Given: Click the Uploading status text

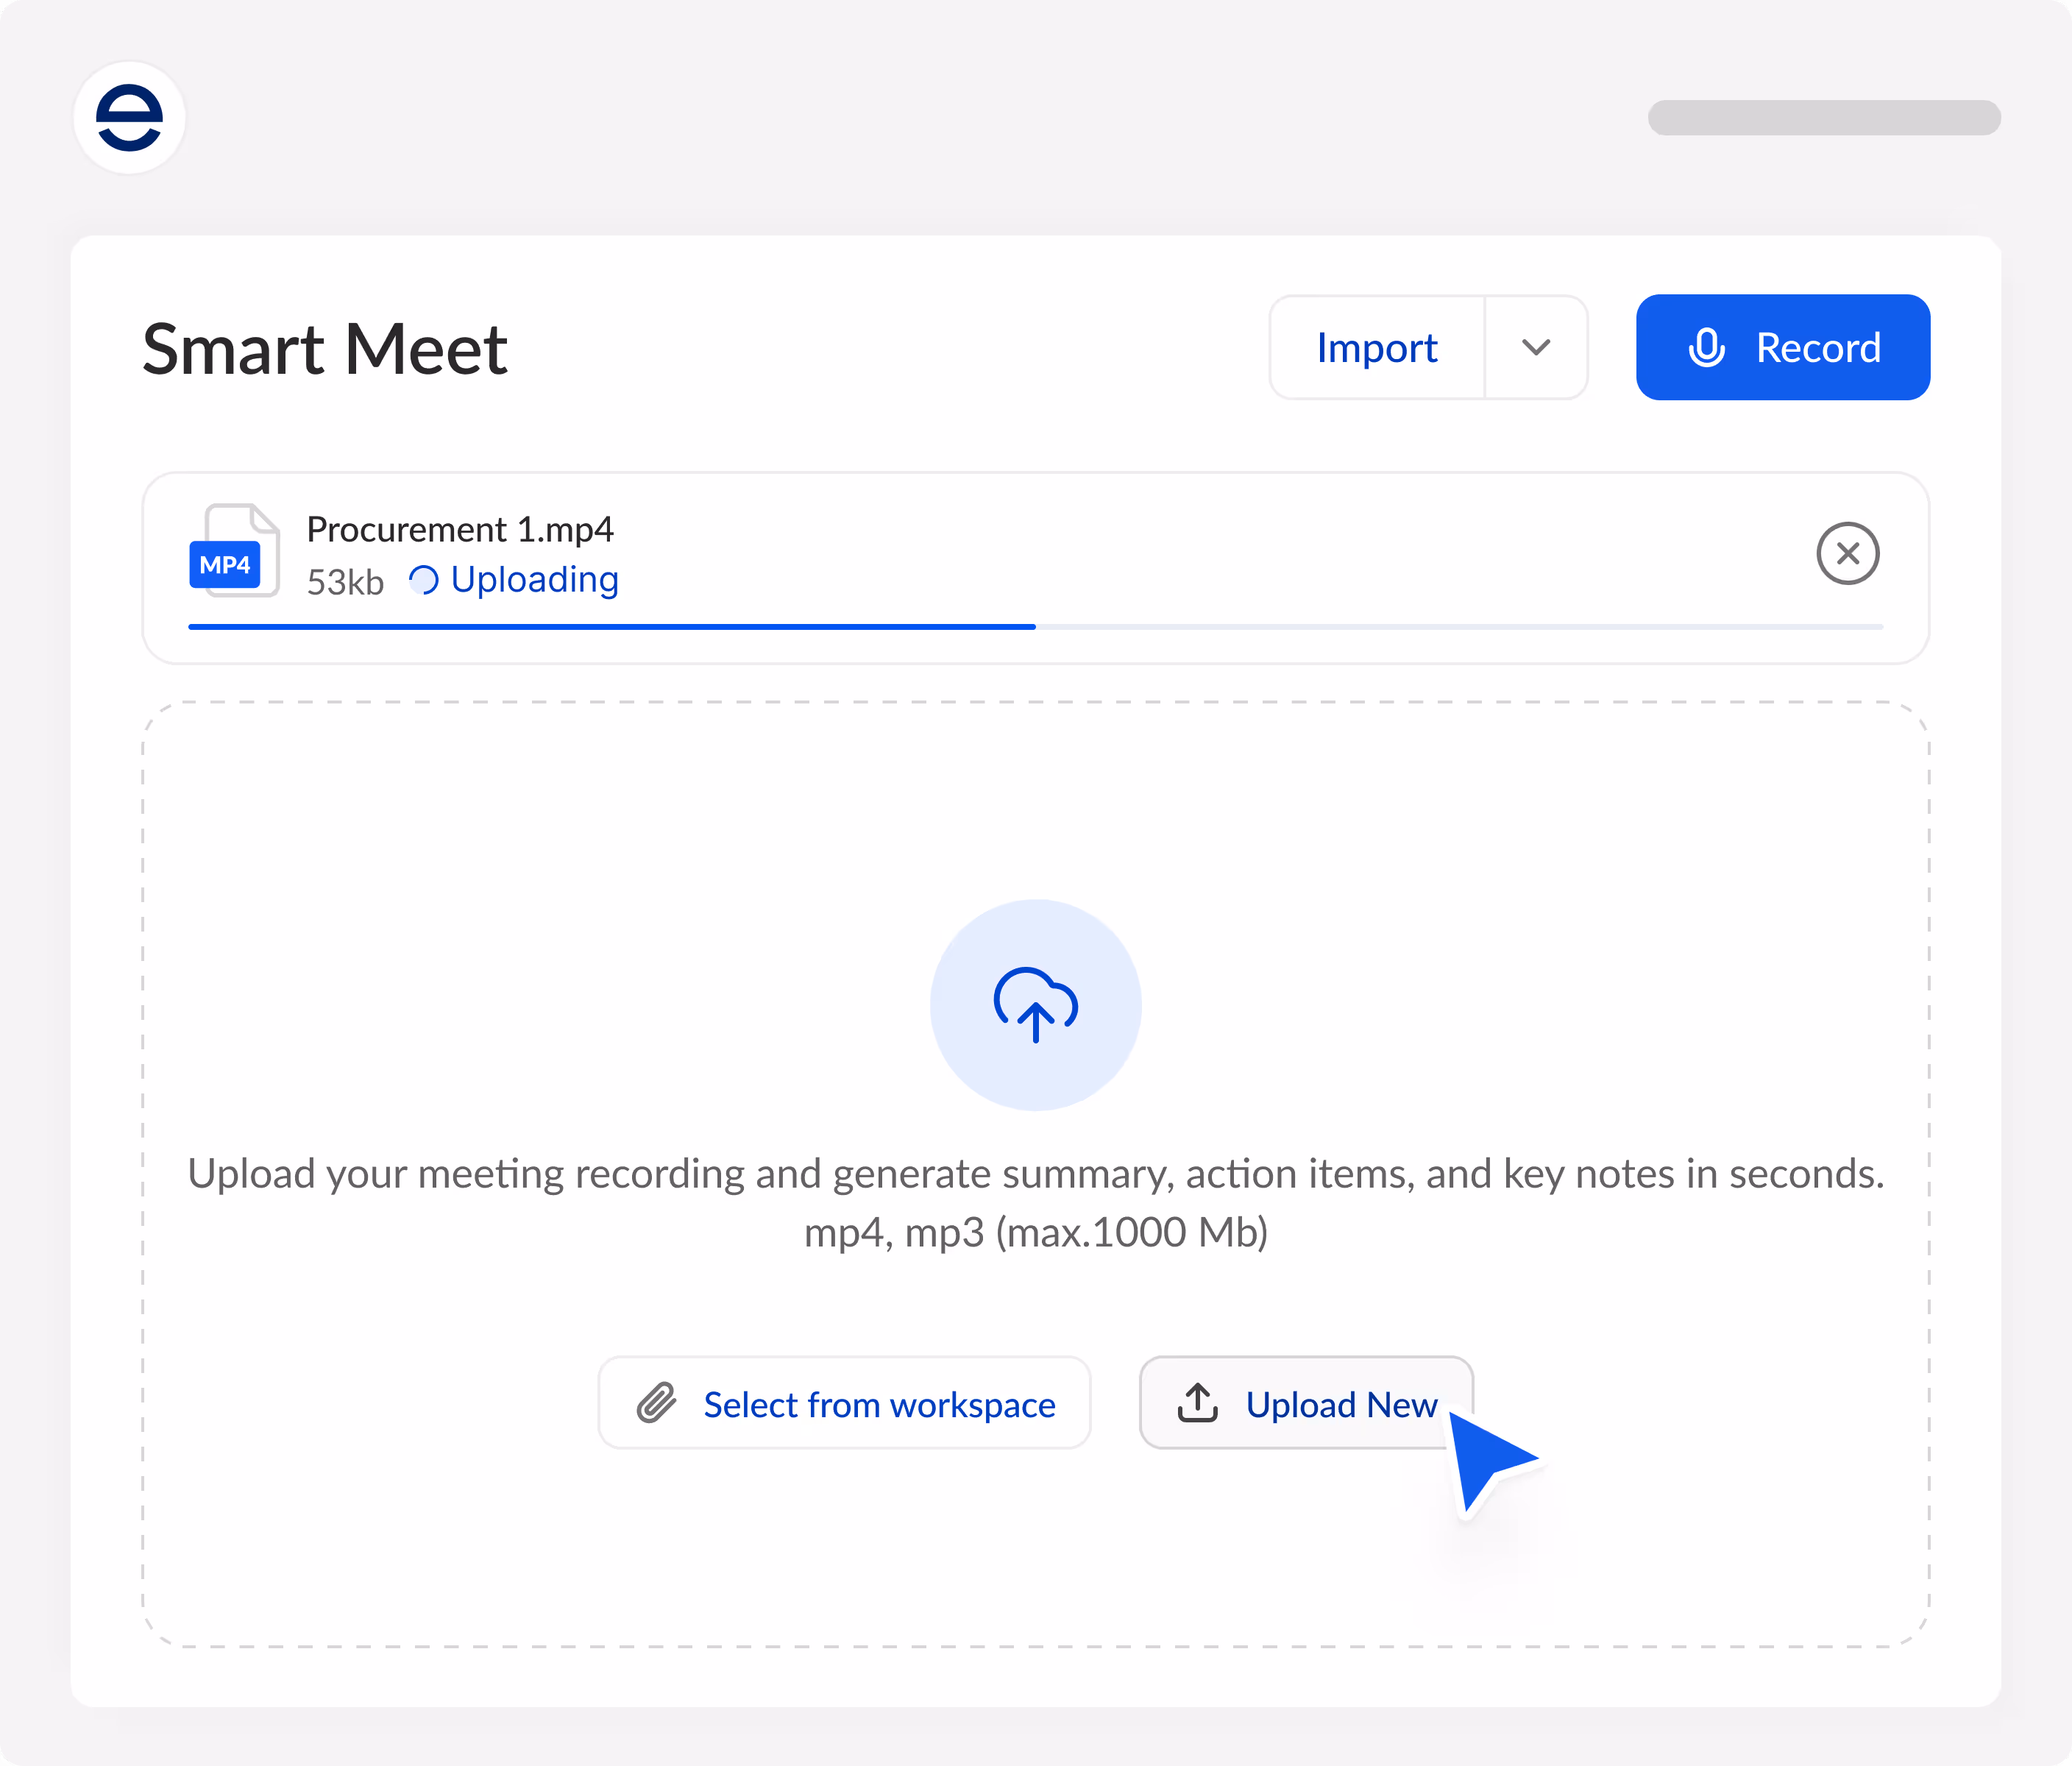Looking at the screenshot, I should point(534,580).
